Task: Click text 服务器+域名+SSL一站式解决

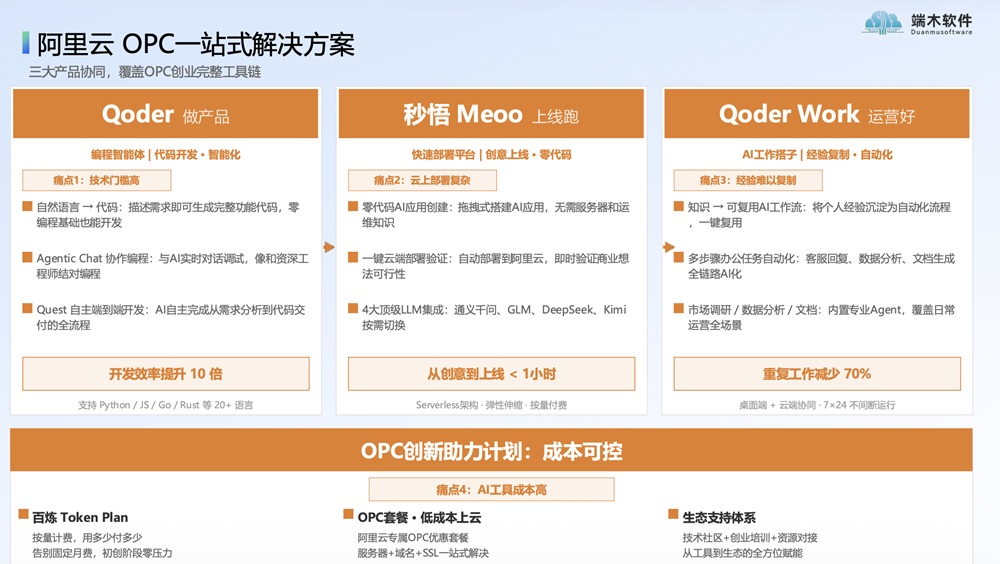Action: [423, 553]
